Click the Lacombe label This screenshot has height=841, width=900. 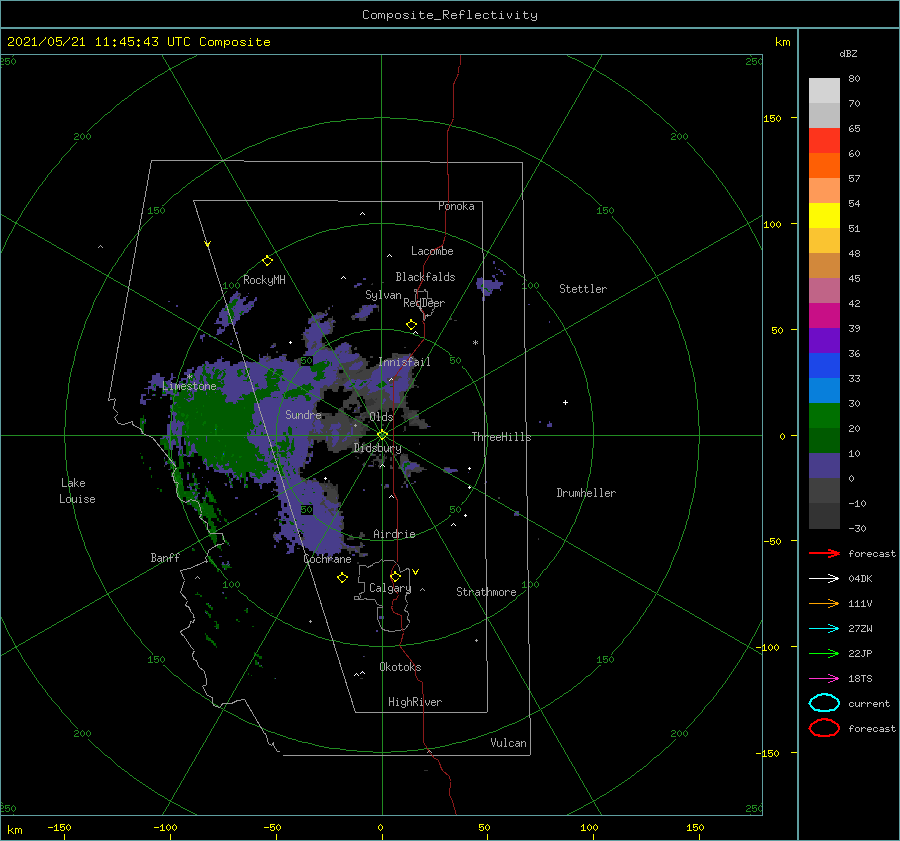(432, 251)
